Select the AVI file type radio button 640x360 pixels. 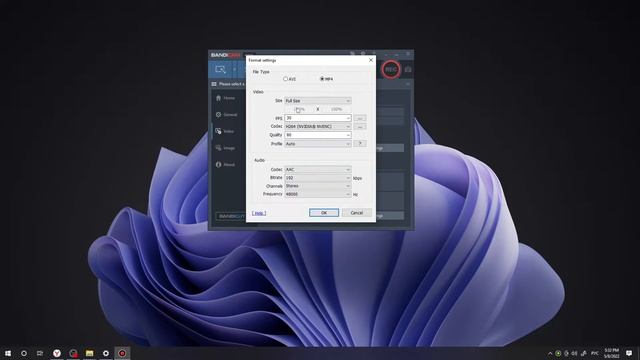point(285,79)
